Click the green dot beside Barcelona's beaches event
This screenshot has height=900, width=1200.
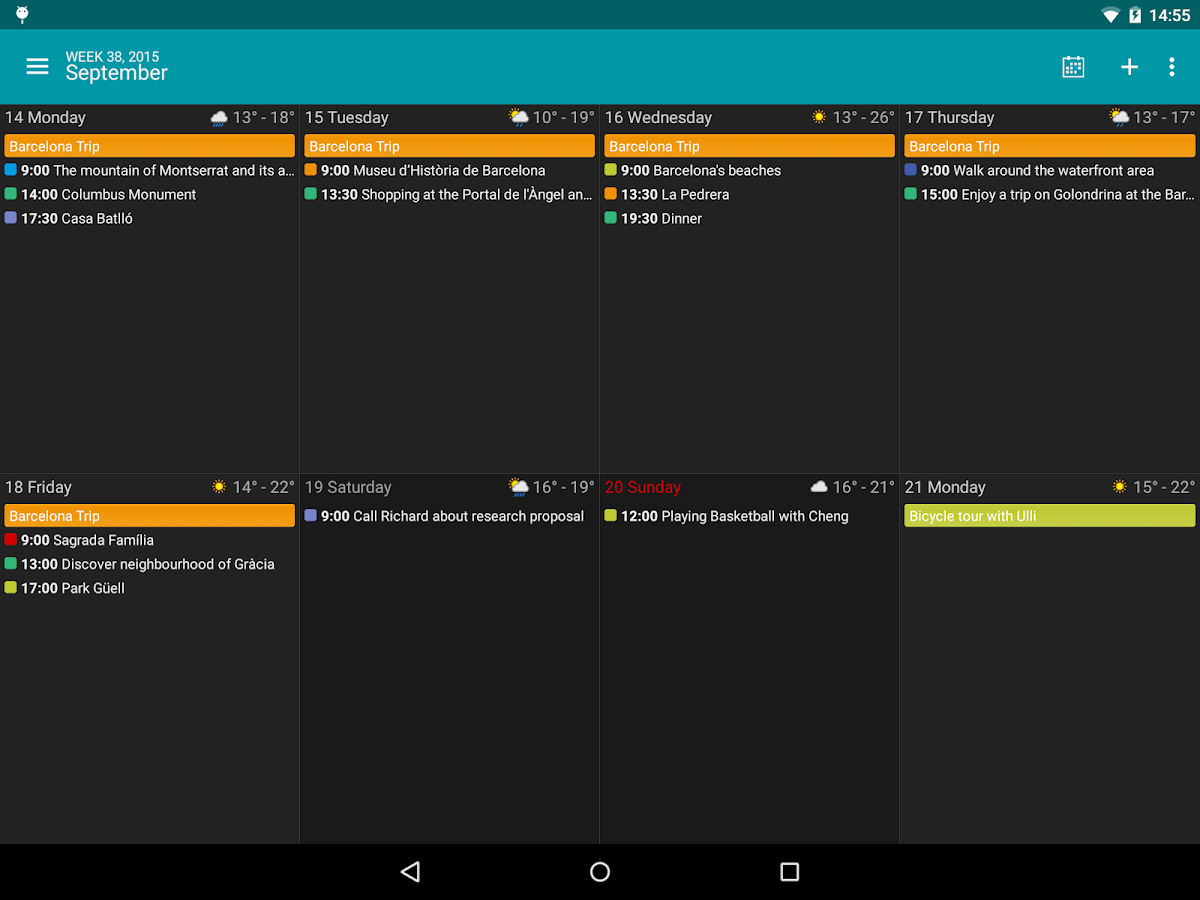(610, 170)
